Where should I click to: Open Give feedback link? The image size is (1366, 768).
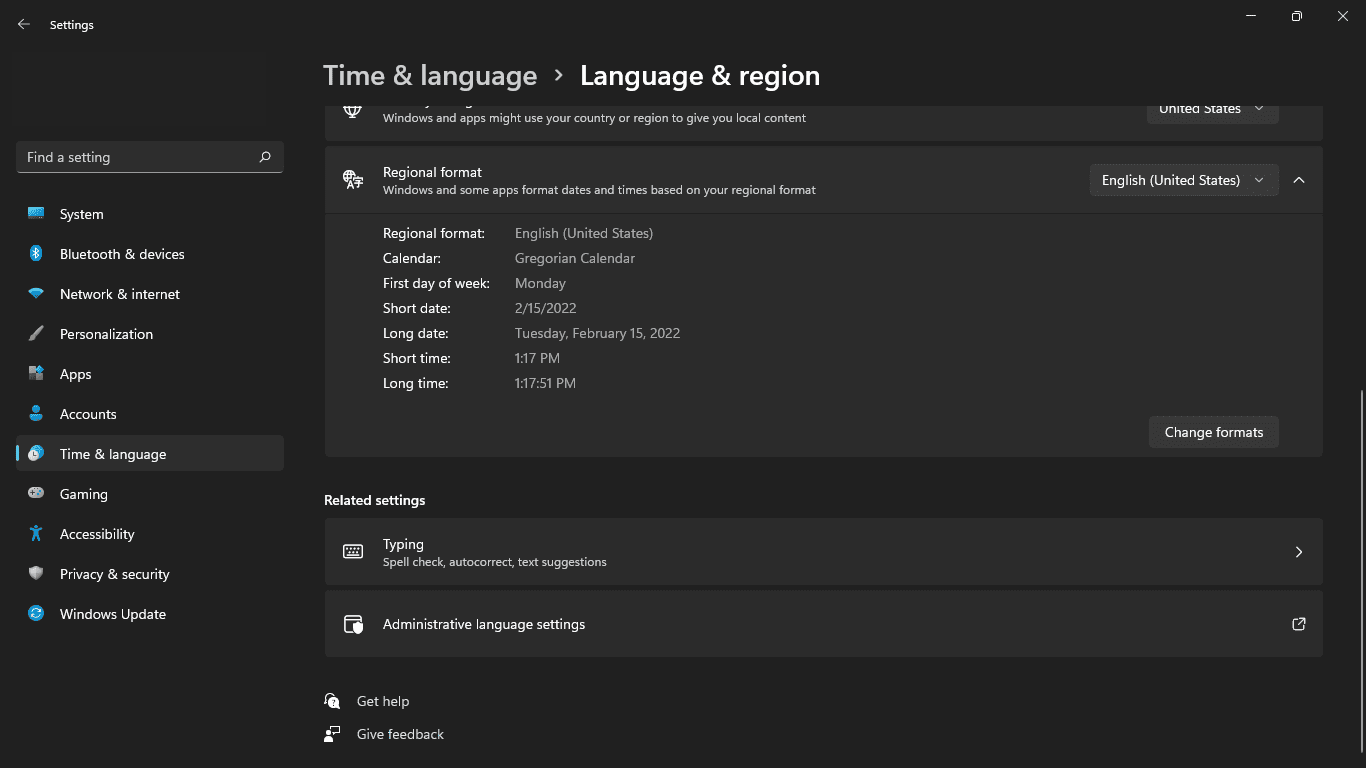(x=400, y=734)
